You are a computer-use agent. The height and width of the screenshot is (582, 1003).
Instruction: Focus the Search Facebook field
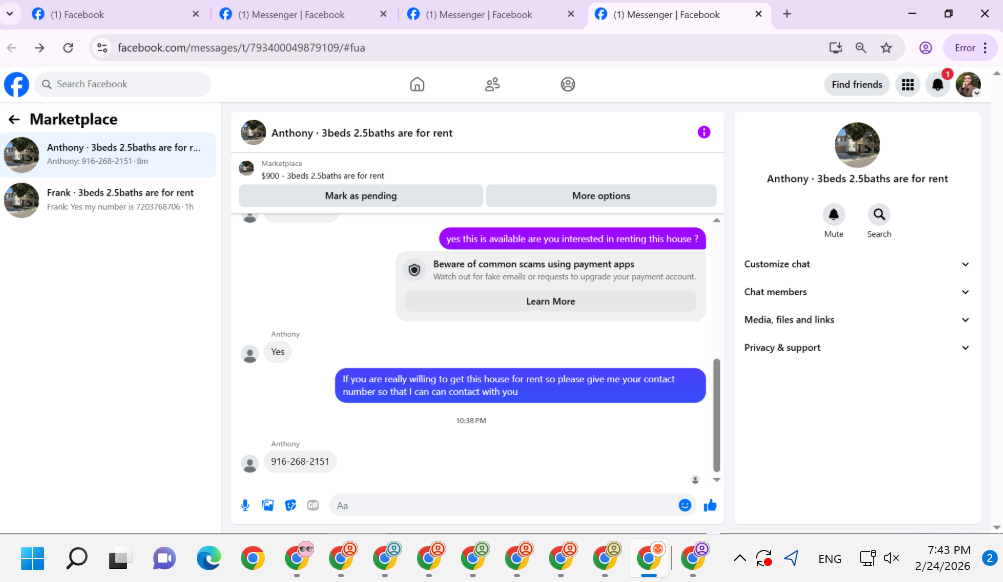pos(123,84)
